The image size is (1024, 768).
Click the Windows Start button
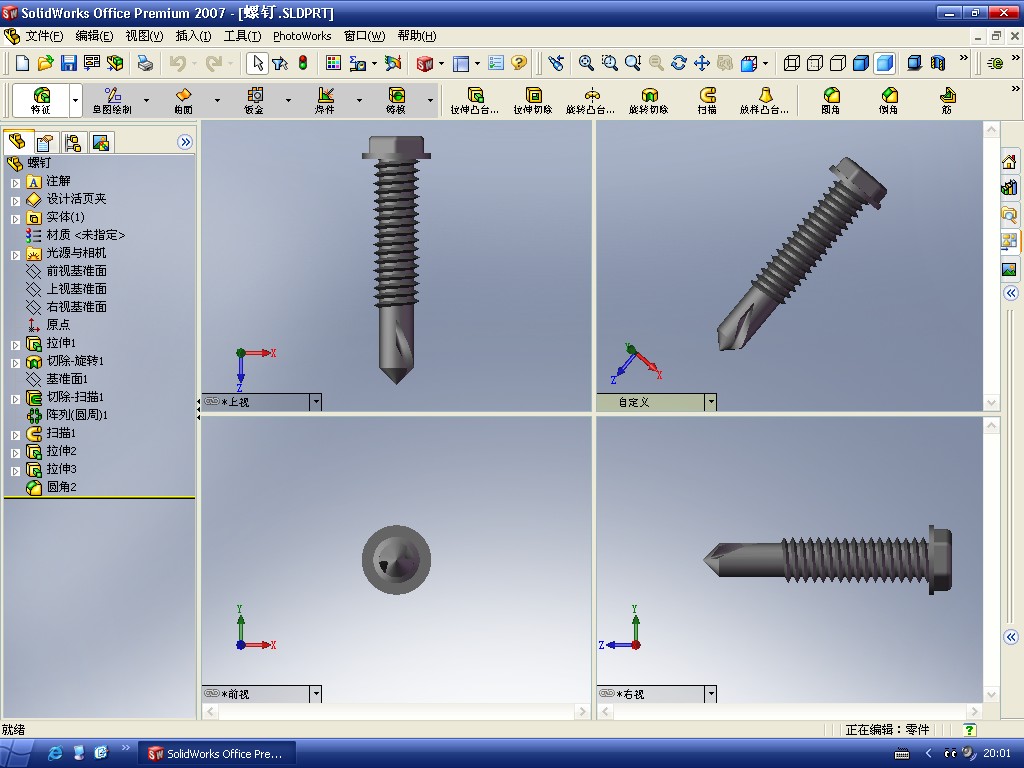pos(16,754)
